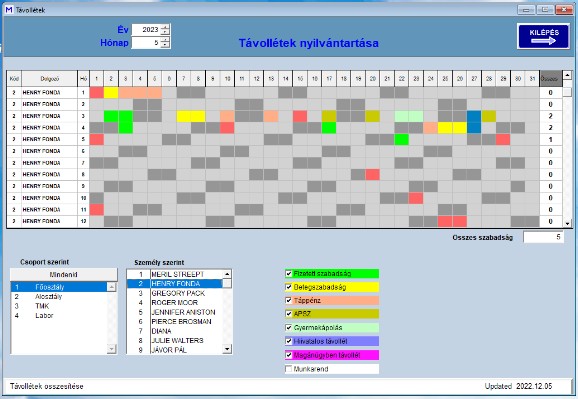Enable the Munkarend checkbox
This screenshot has width=578, height=399.
click(x=289, y=369)
